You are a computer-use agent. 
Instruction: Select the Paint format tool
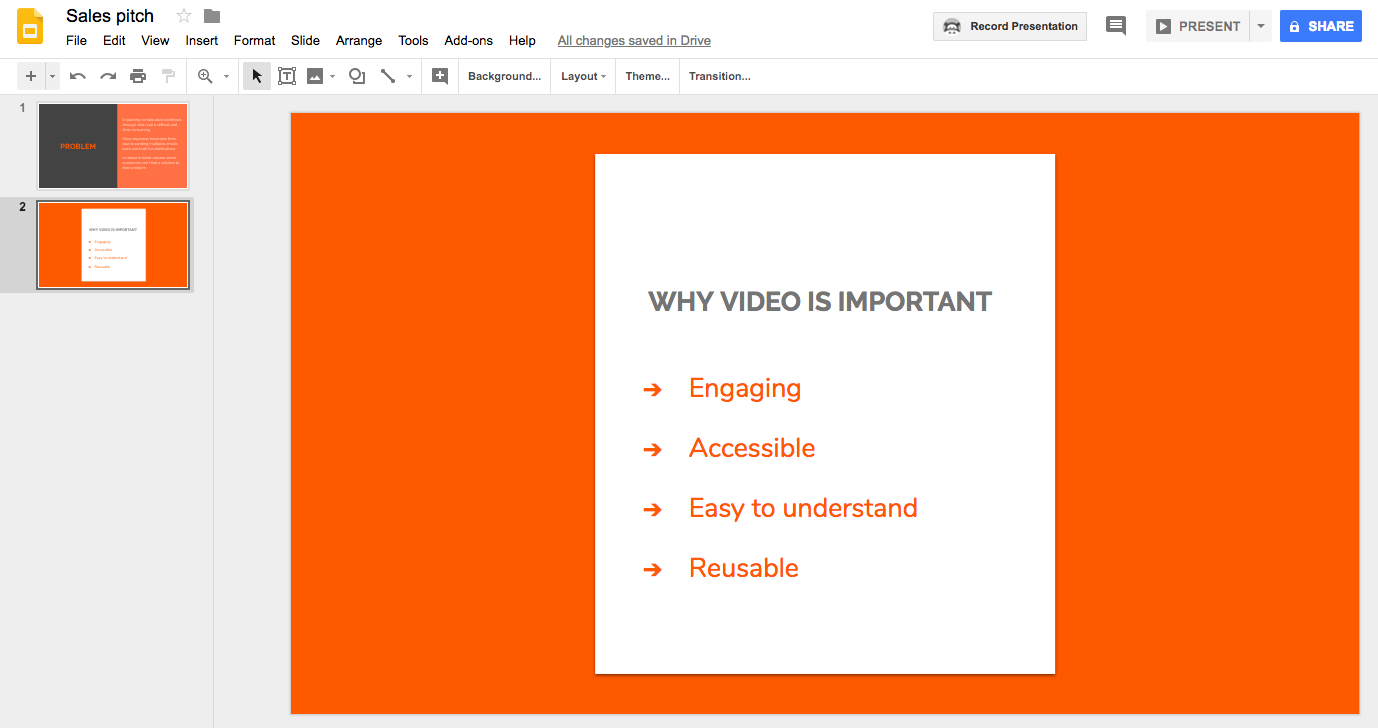168,75
